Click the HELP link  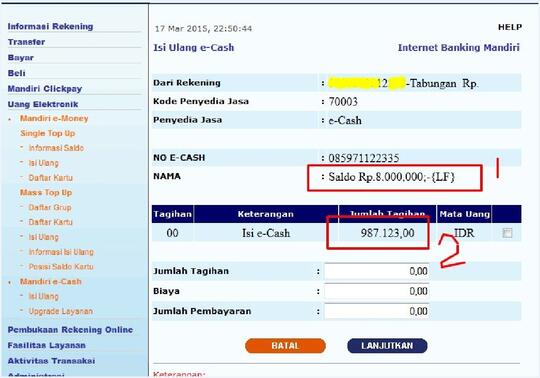(510, 27)
